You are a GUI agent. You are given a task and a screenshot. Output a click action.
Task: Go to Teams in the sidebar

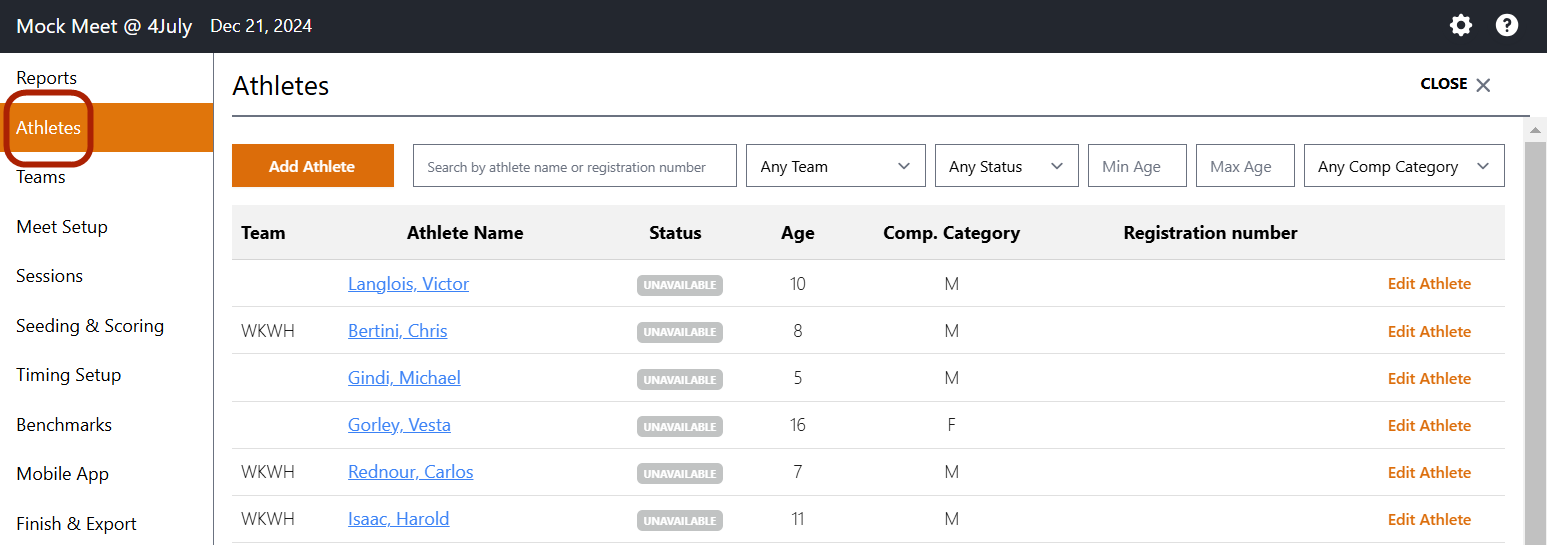(41, 177)
